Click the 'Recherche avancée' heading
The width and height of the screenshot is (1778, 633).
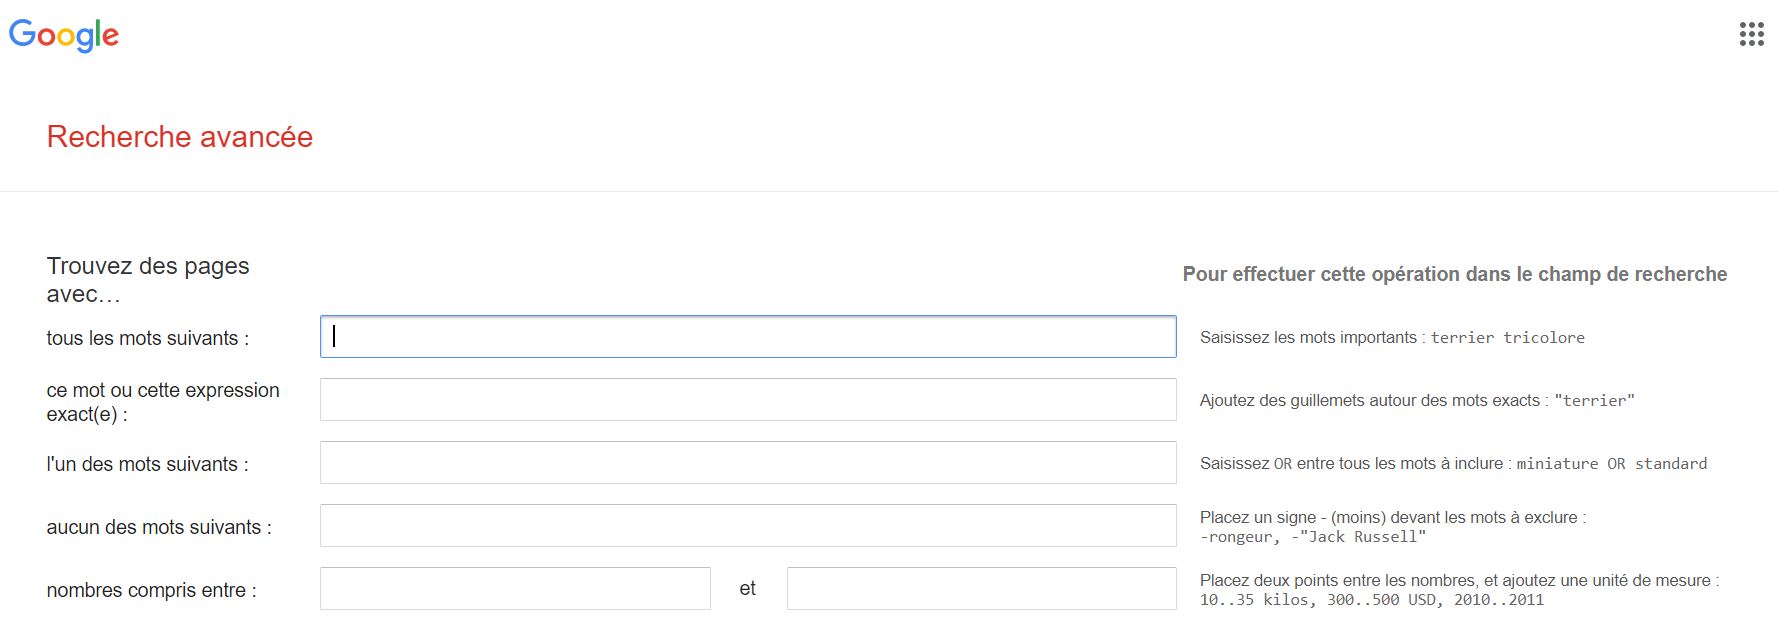point(180,137)
